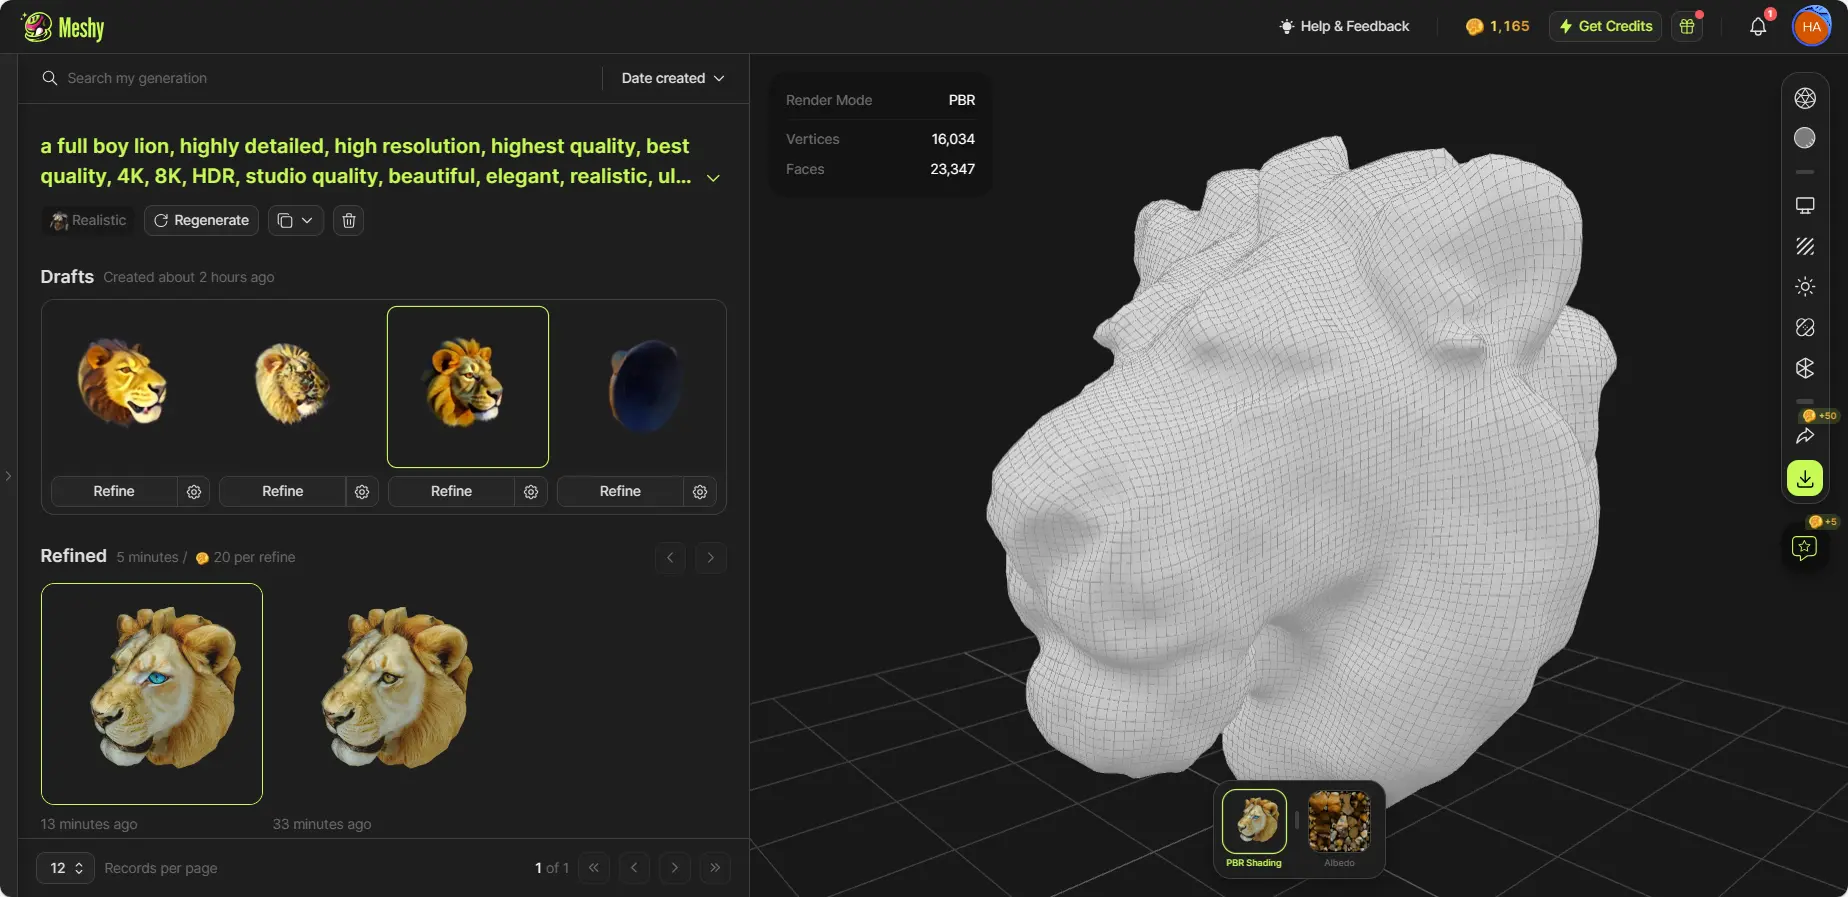Screen dimensions: 1848x897
Task: Open the gift rewards icon
Action: [1687, 27]
